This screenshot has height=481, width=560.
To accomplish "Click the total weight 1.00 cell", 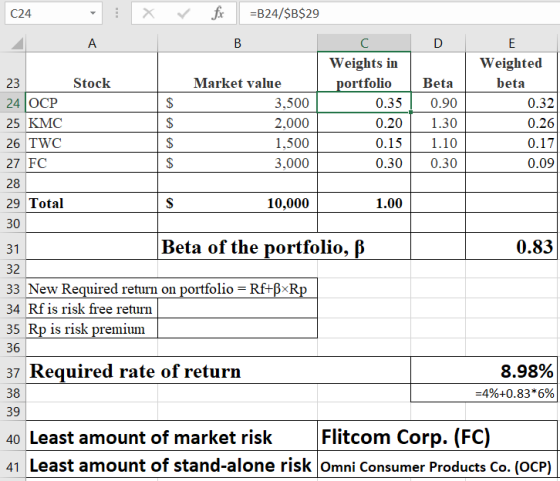I will point(364,203).
